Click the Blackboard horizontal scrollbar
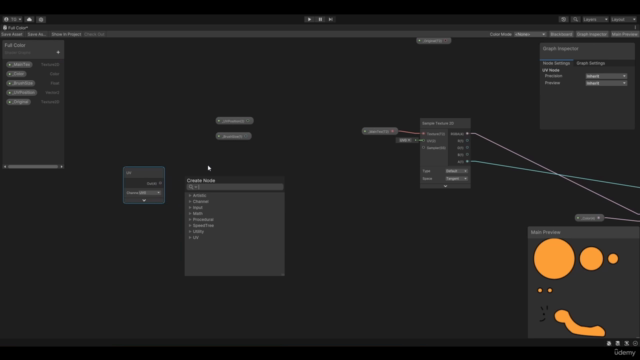 pyautogui.click(x=33, y=167)
